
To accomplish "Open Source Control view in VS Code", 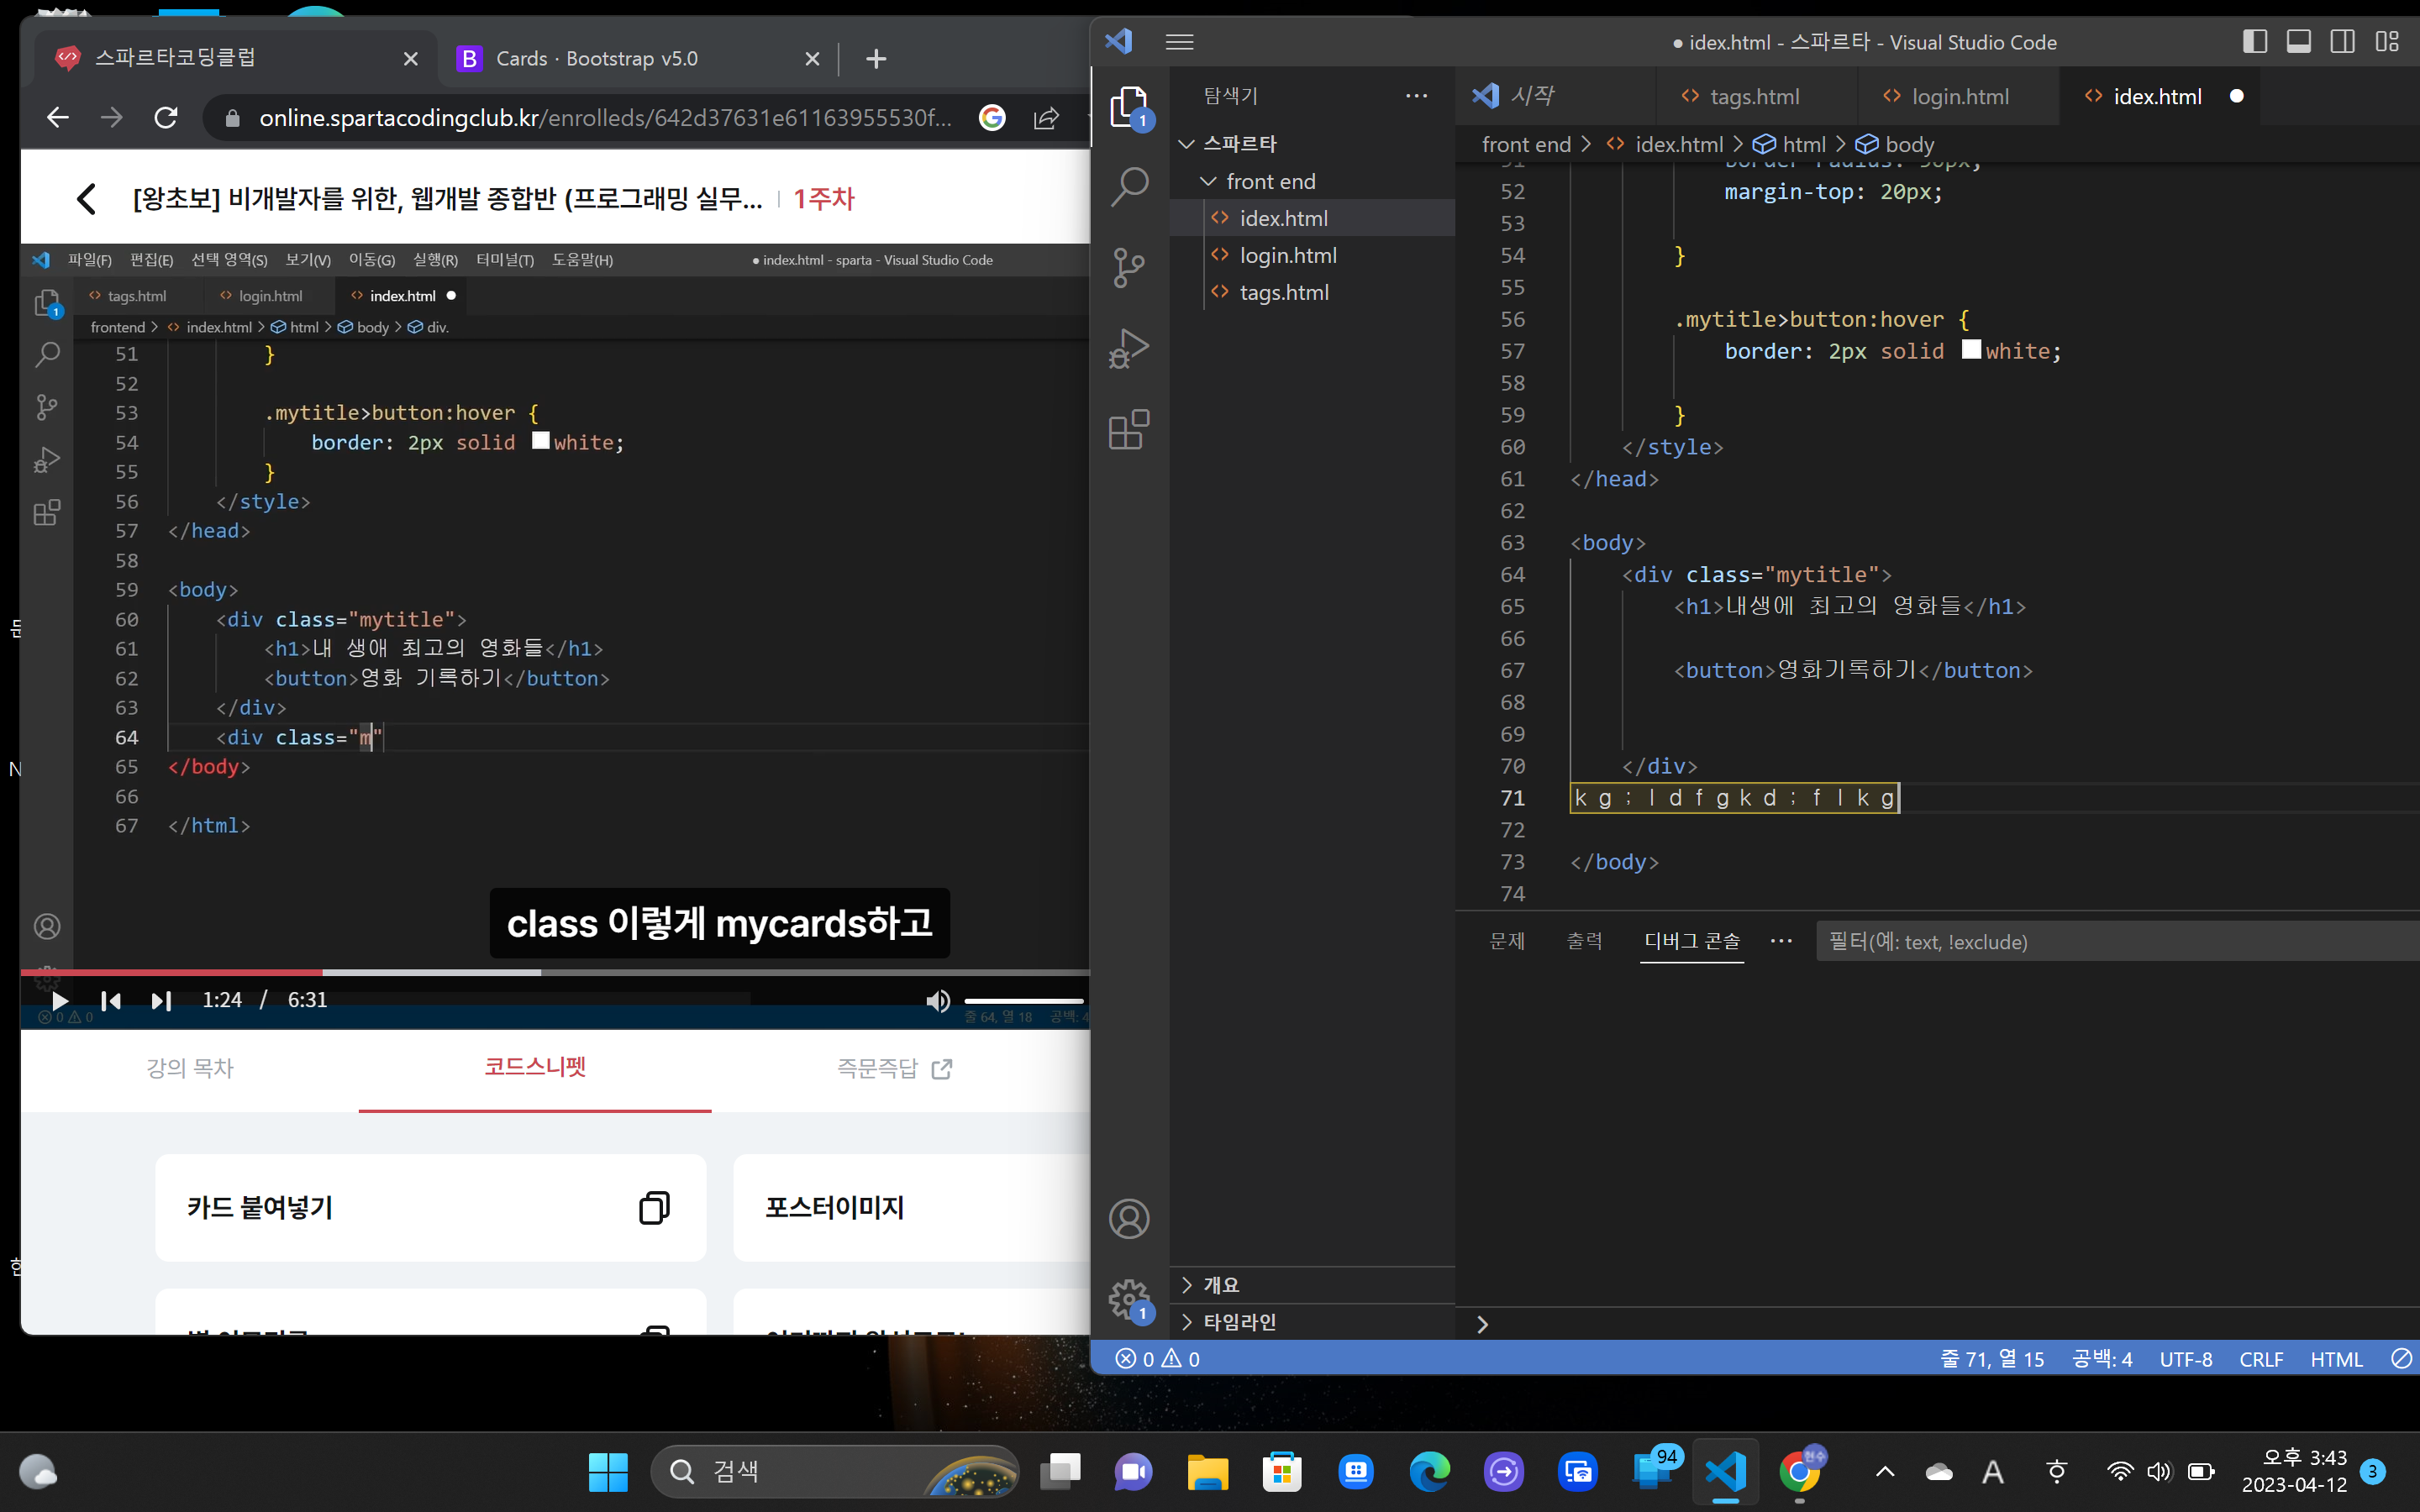I will 1129,268.
